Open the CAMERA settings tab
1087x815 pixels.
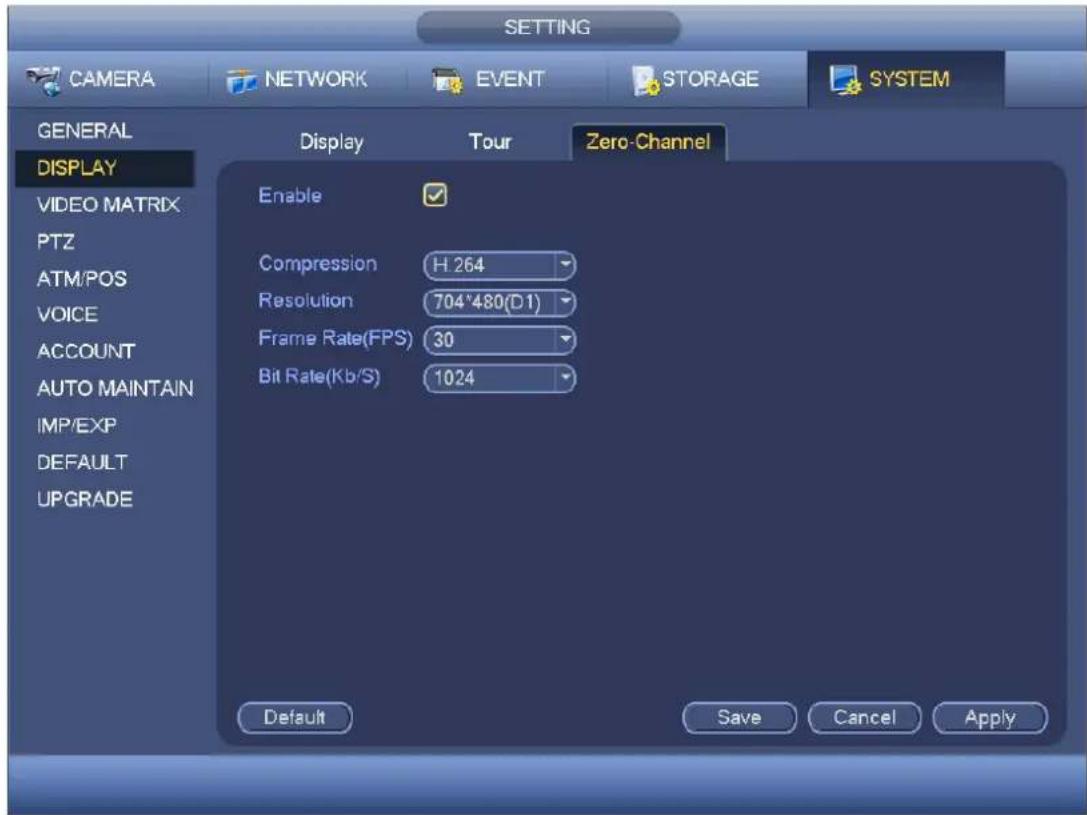pyautogui.click(x=107, y=79)
